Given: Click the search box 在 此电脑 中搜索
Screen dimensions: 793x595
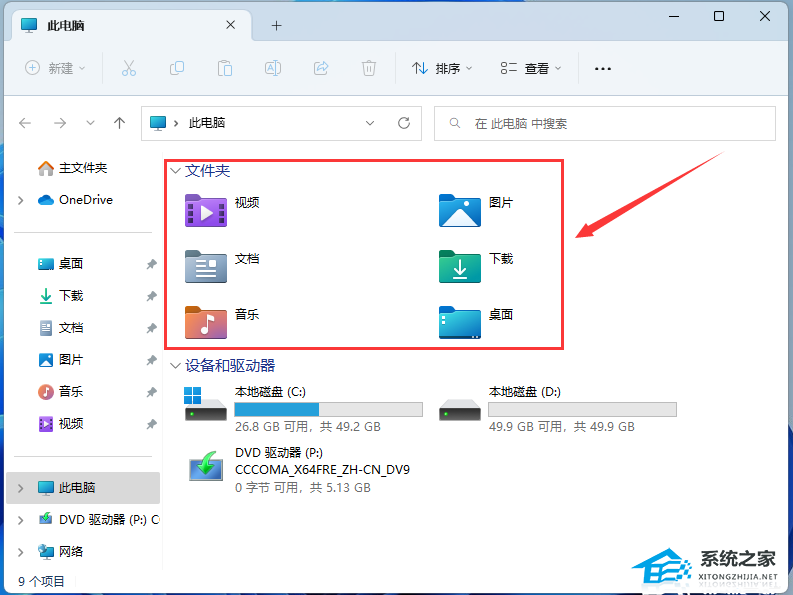Looking at the screenshot, I should click(x=605, y=123).
